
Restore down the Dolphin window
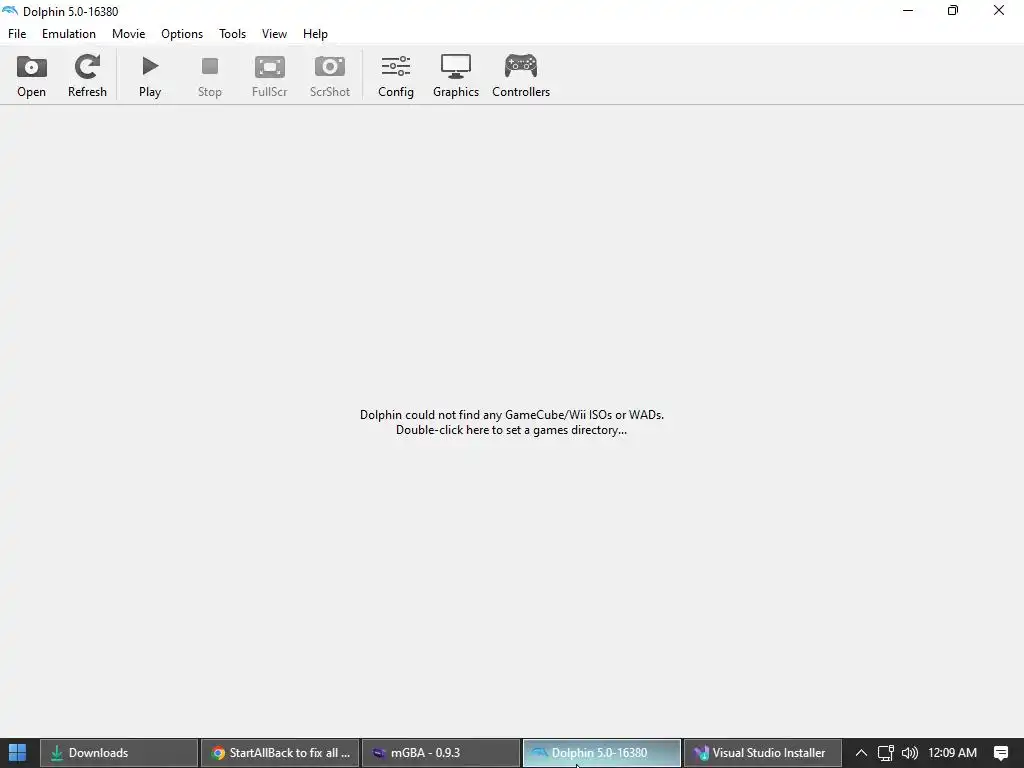(953, 10)
